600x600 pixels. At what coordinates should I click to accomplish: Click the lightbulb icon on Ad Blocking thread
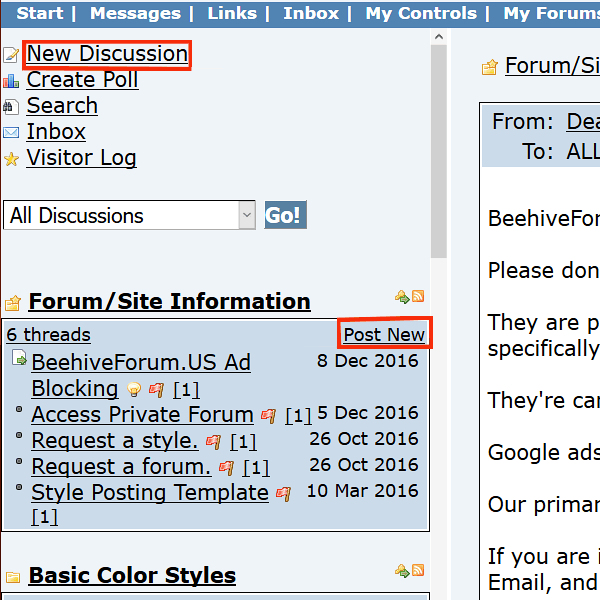(134, 389)
